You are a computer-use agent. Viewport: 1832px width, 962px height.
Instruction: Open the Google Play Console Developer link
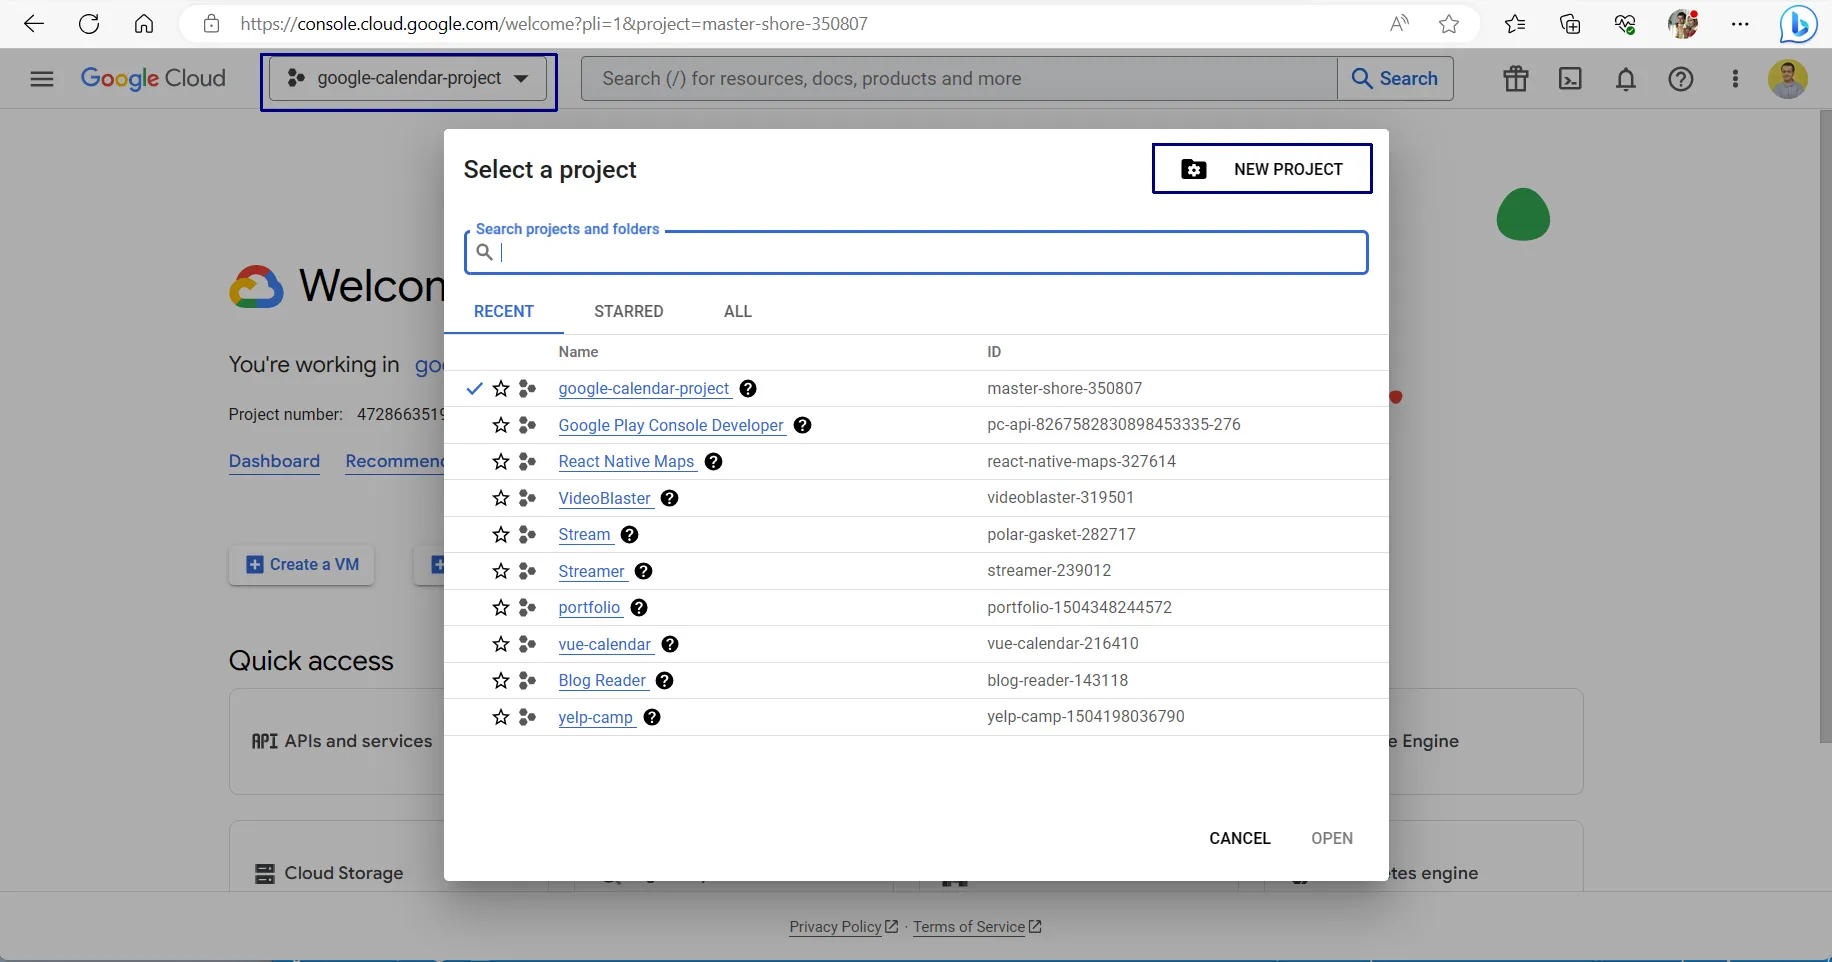pyautogui.click(x=671, y=425)
